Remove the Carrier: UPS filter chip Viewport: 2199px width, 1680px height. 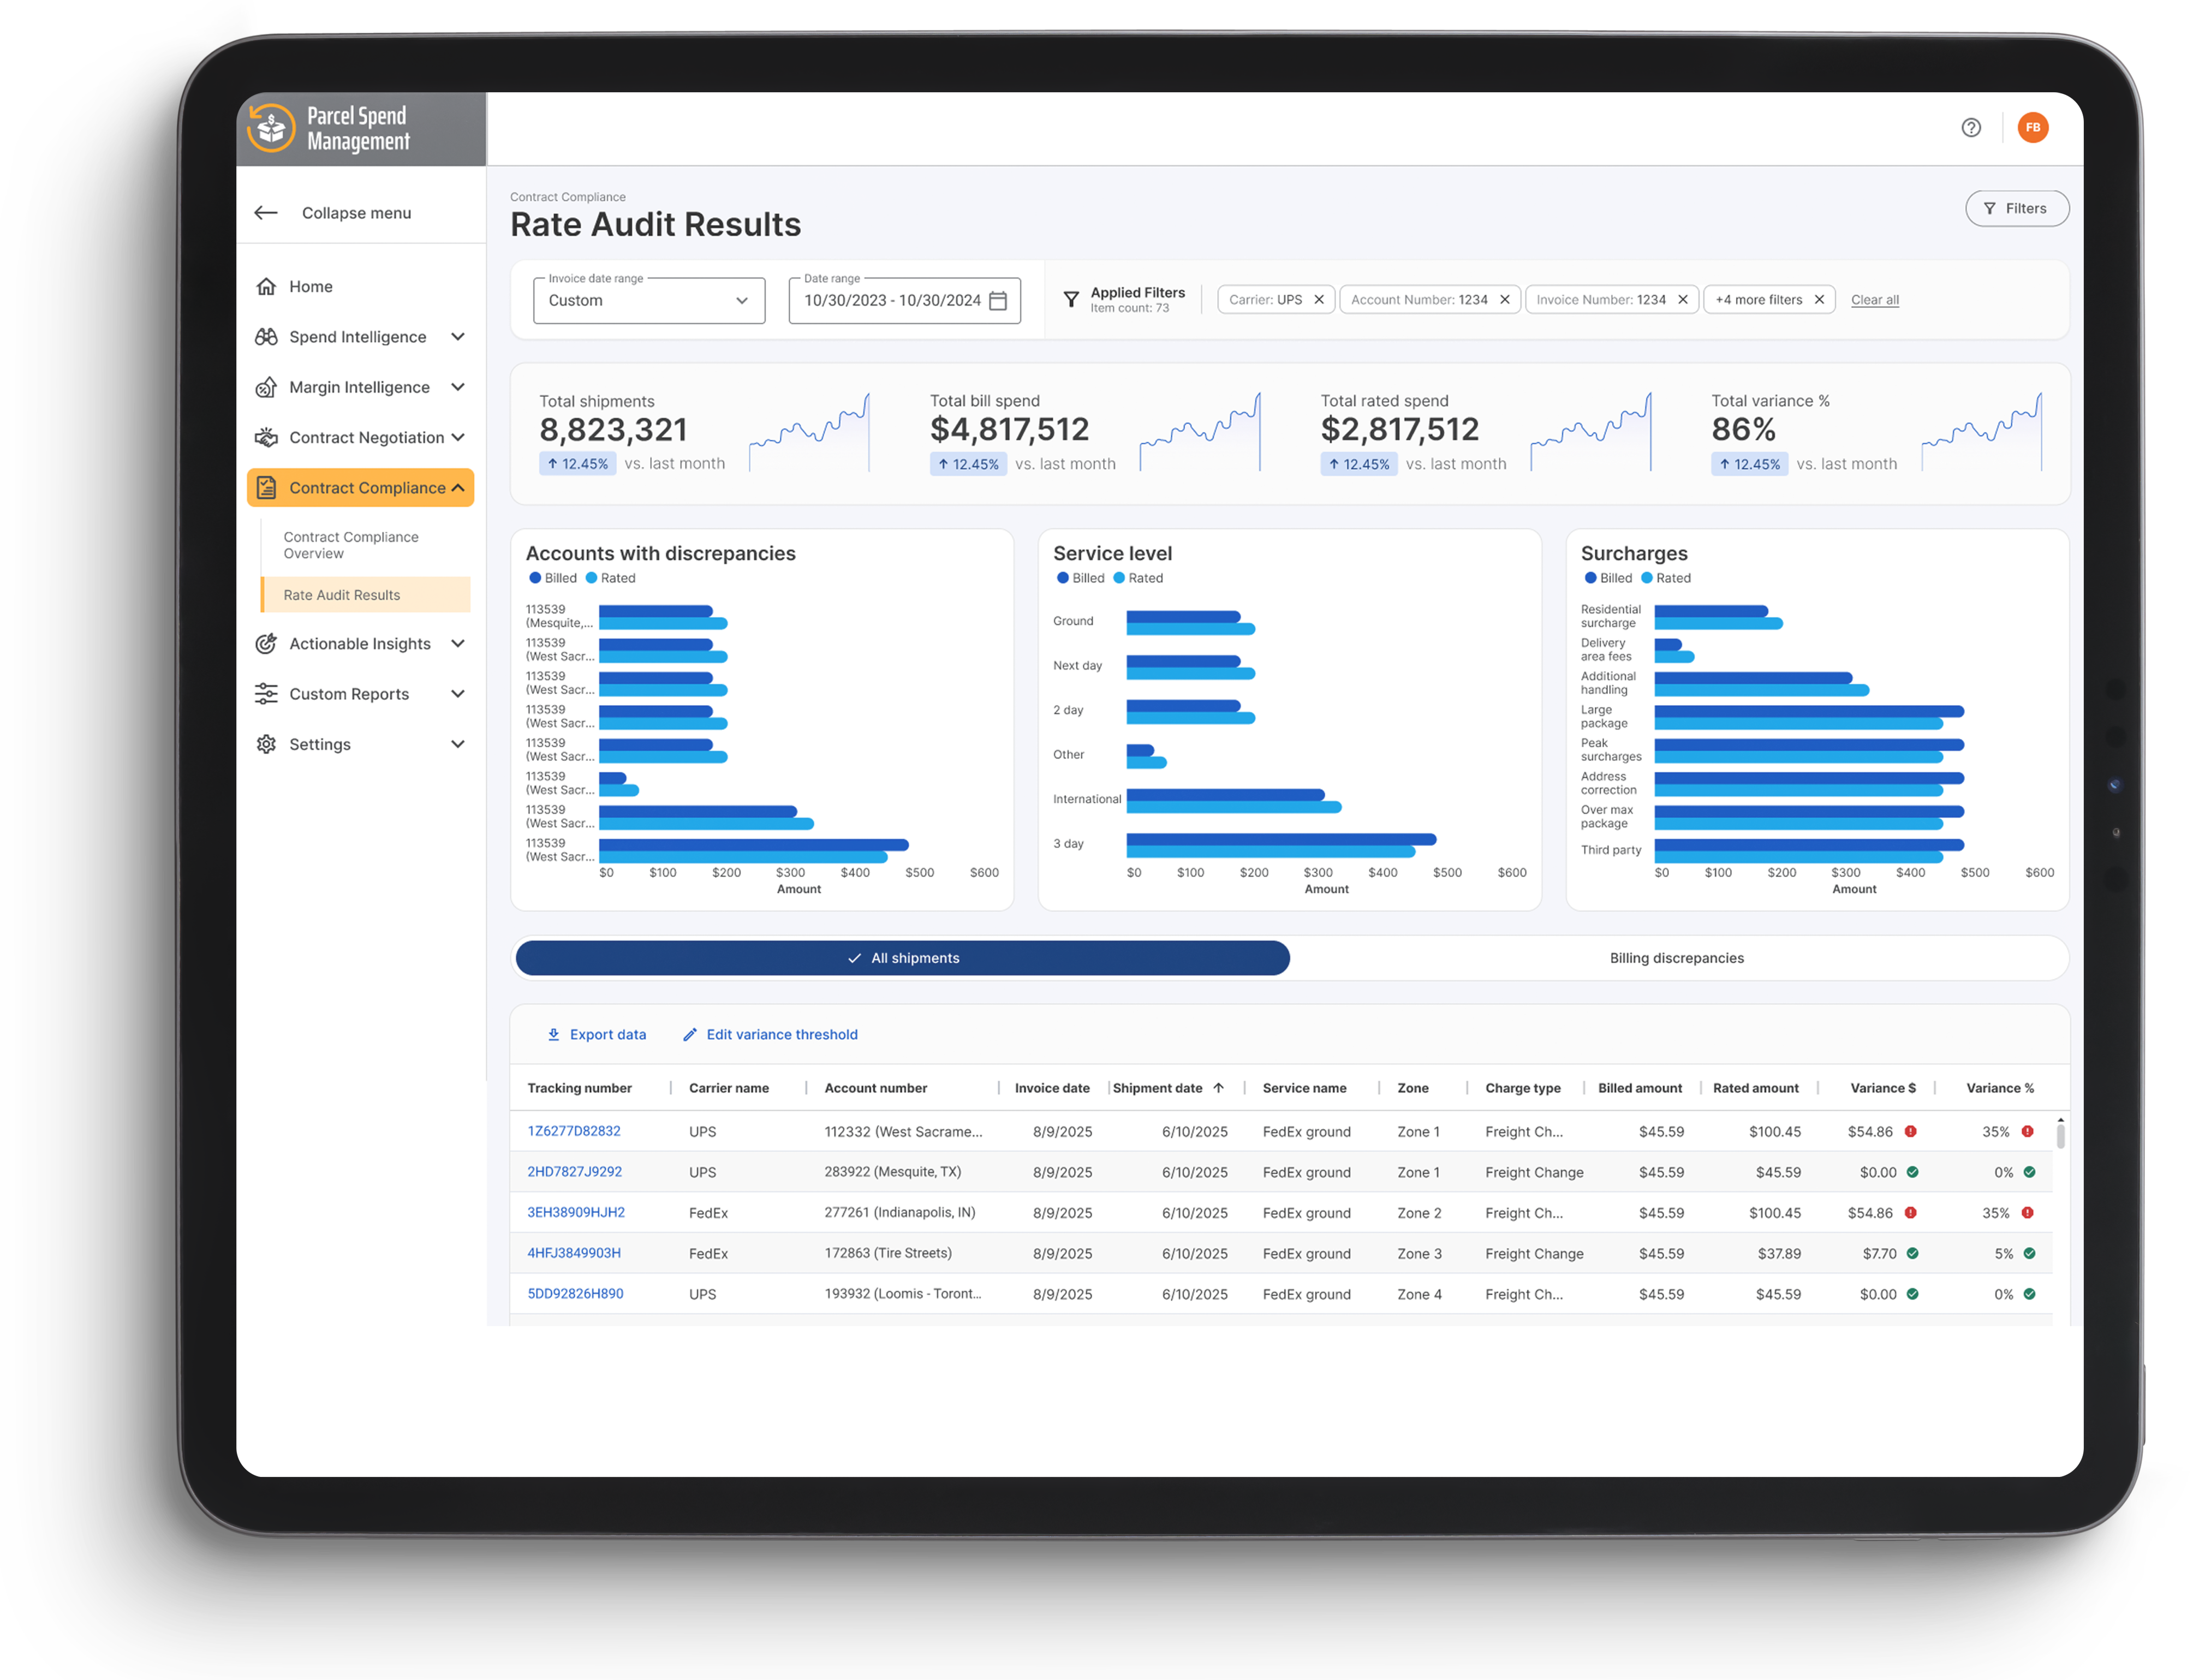tap(1318, 299)
